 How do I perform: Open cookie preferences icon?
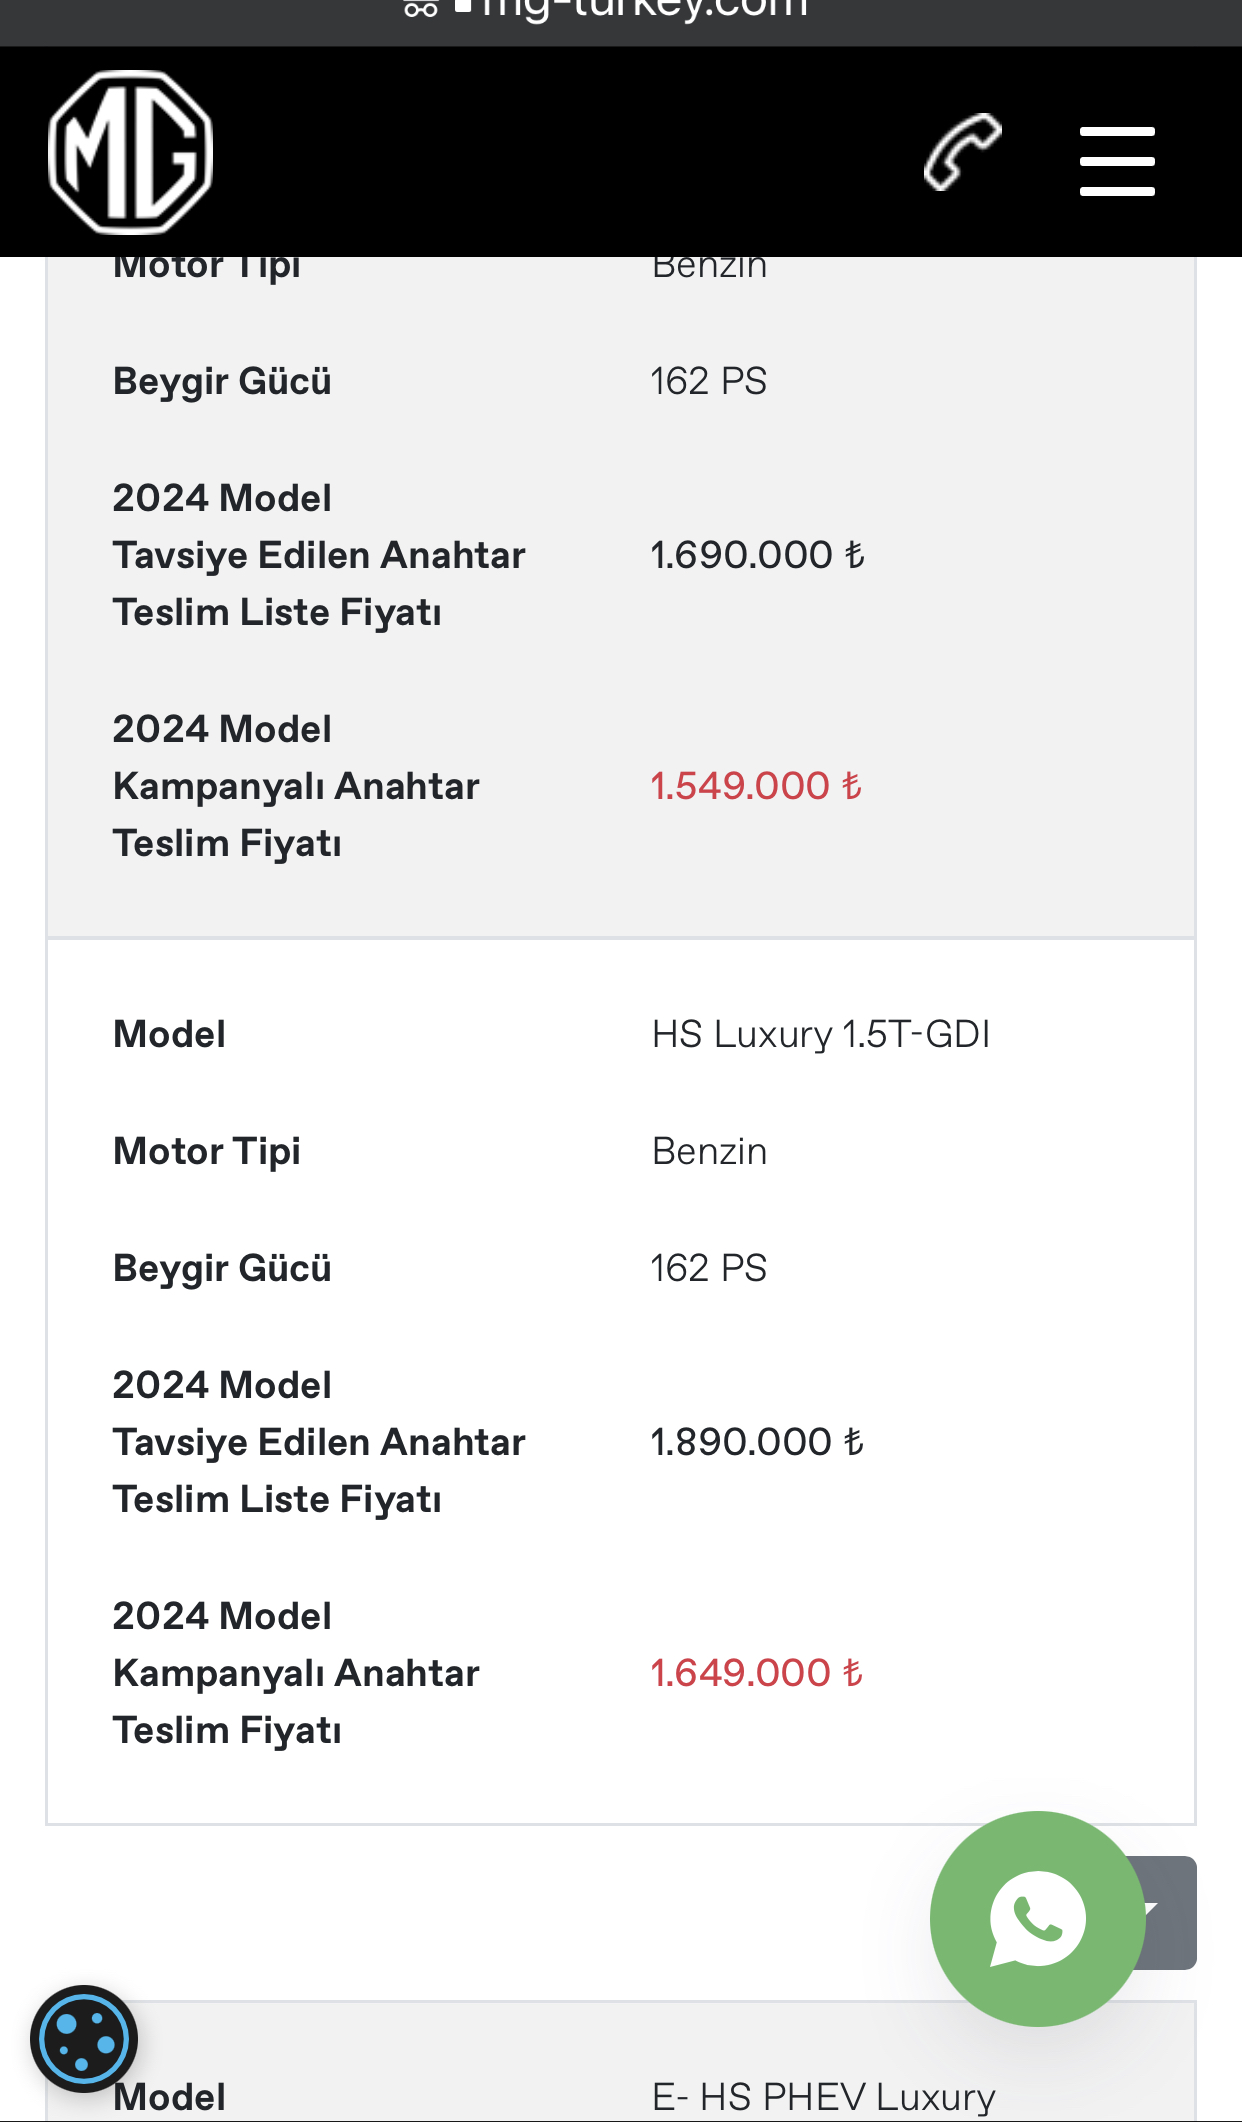tap(84, 2038)
